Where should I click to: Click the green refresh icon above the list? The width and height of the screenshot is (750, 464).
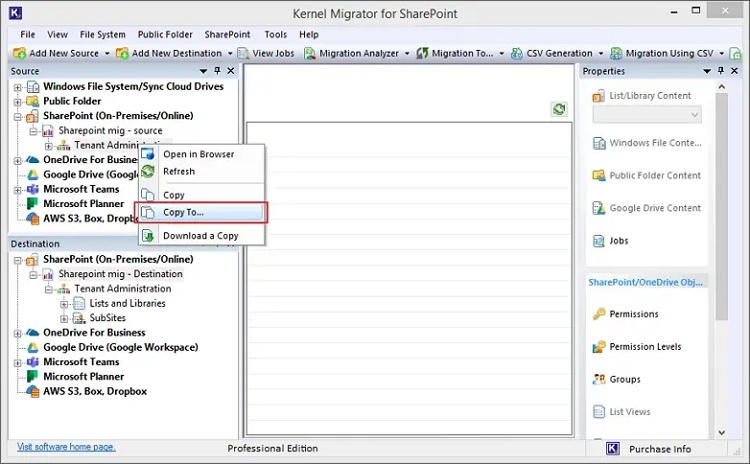pos(560,109)
